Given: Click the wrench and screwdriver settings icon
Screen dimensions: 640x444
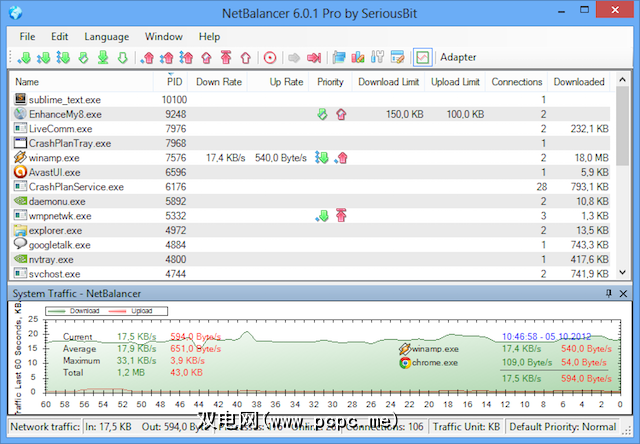Looking at the screenshot, I should [378, 58].
